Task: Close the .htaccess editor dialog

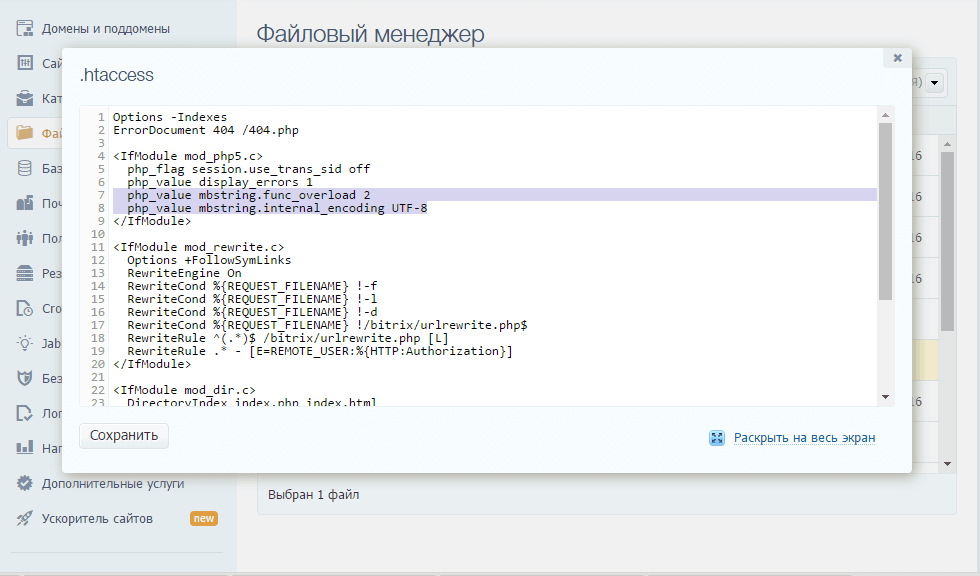Action: tap(897, 58)
